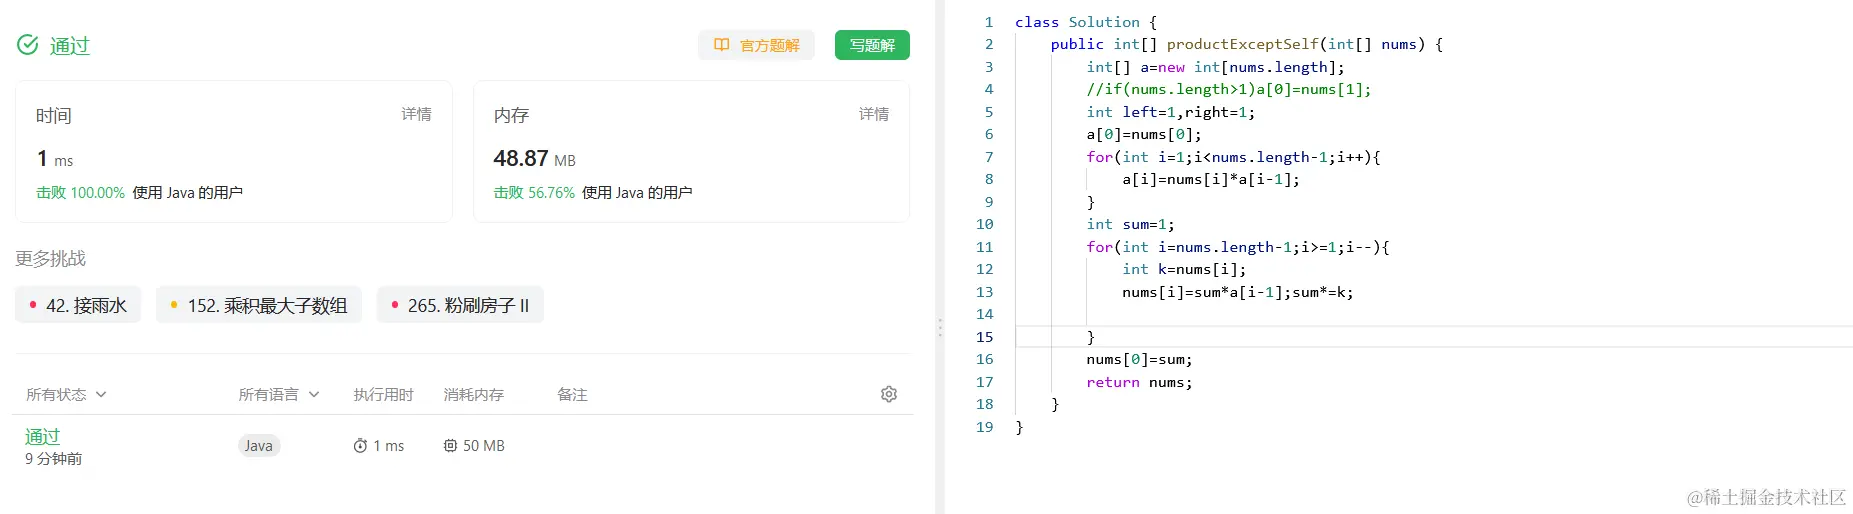Click the clock icon beside 1 ms
The height and width of the screenshot is (514, 1853).
tap(360, 446)
